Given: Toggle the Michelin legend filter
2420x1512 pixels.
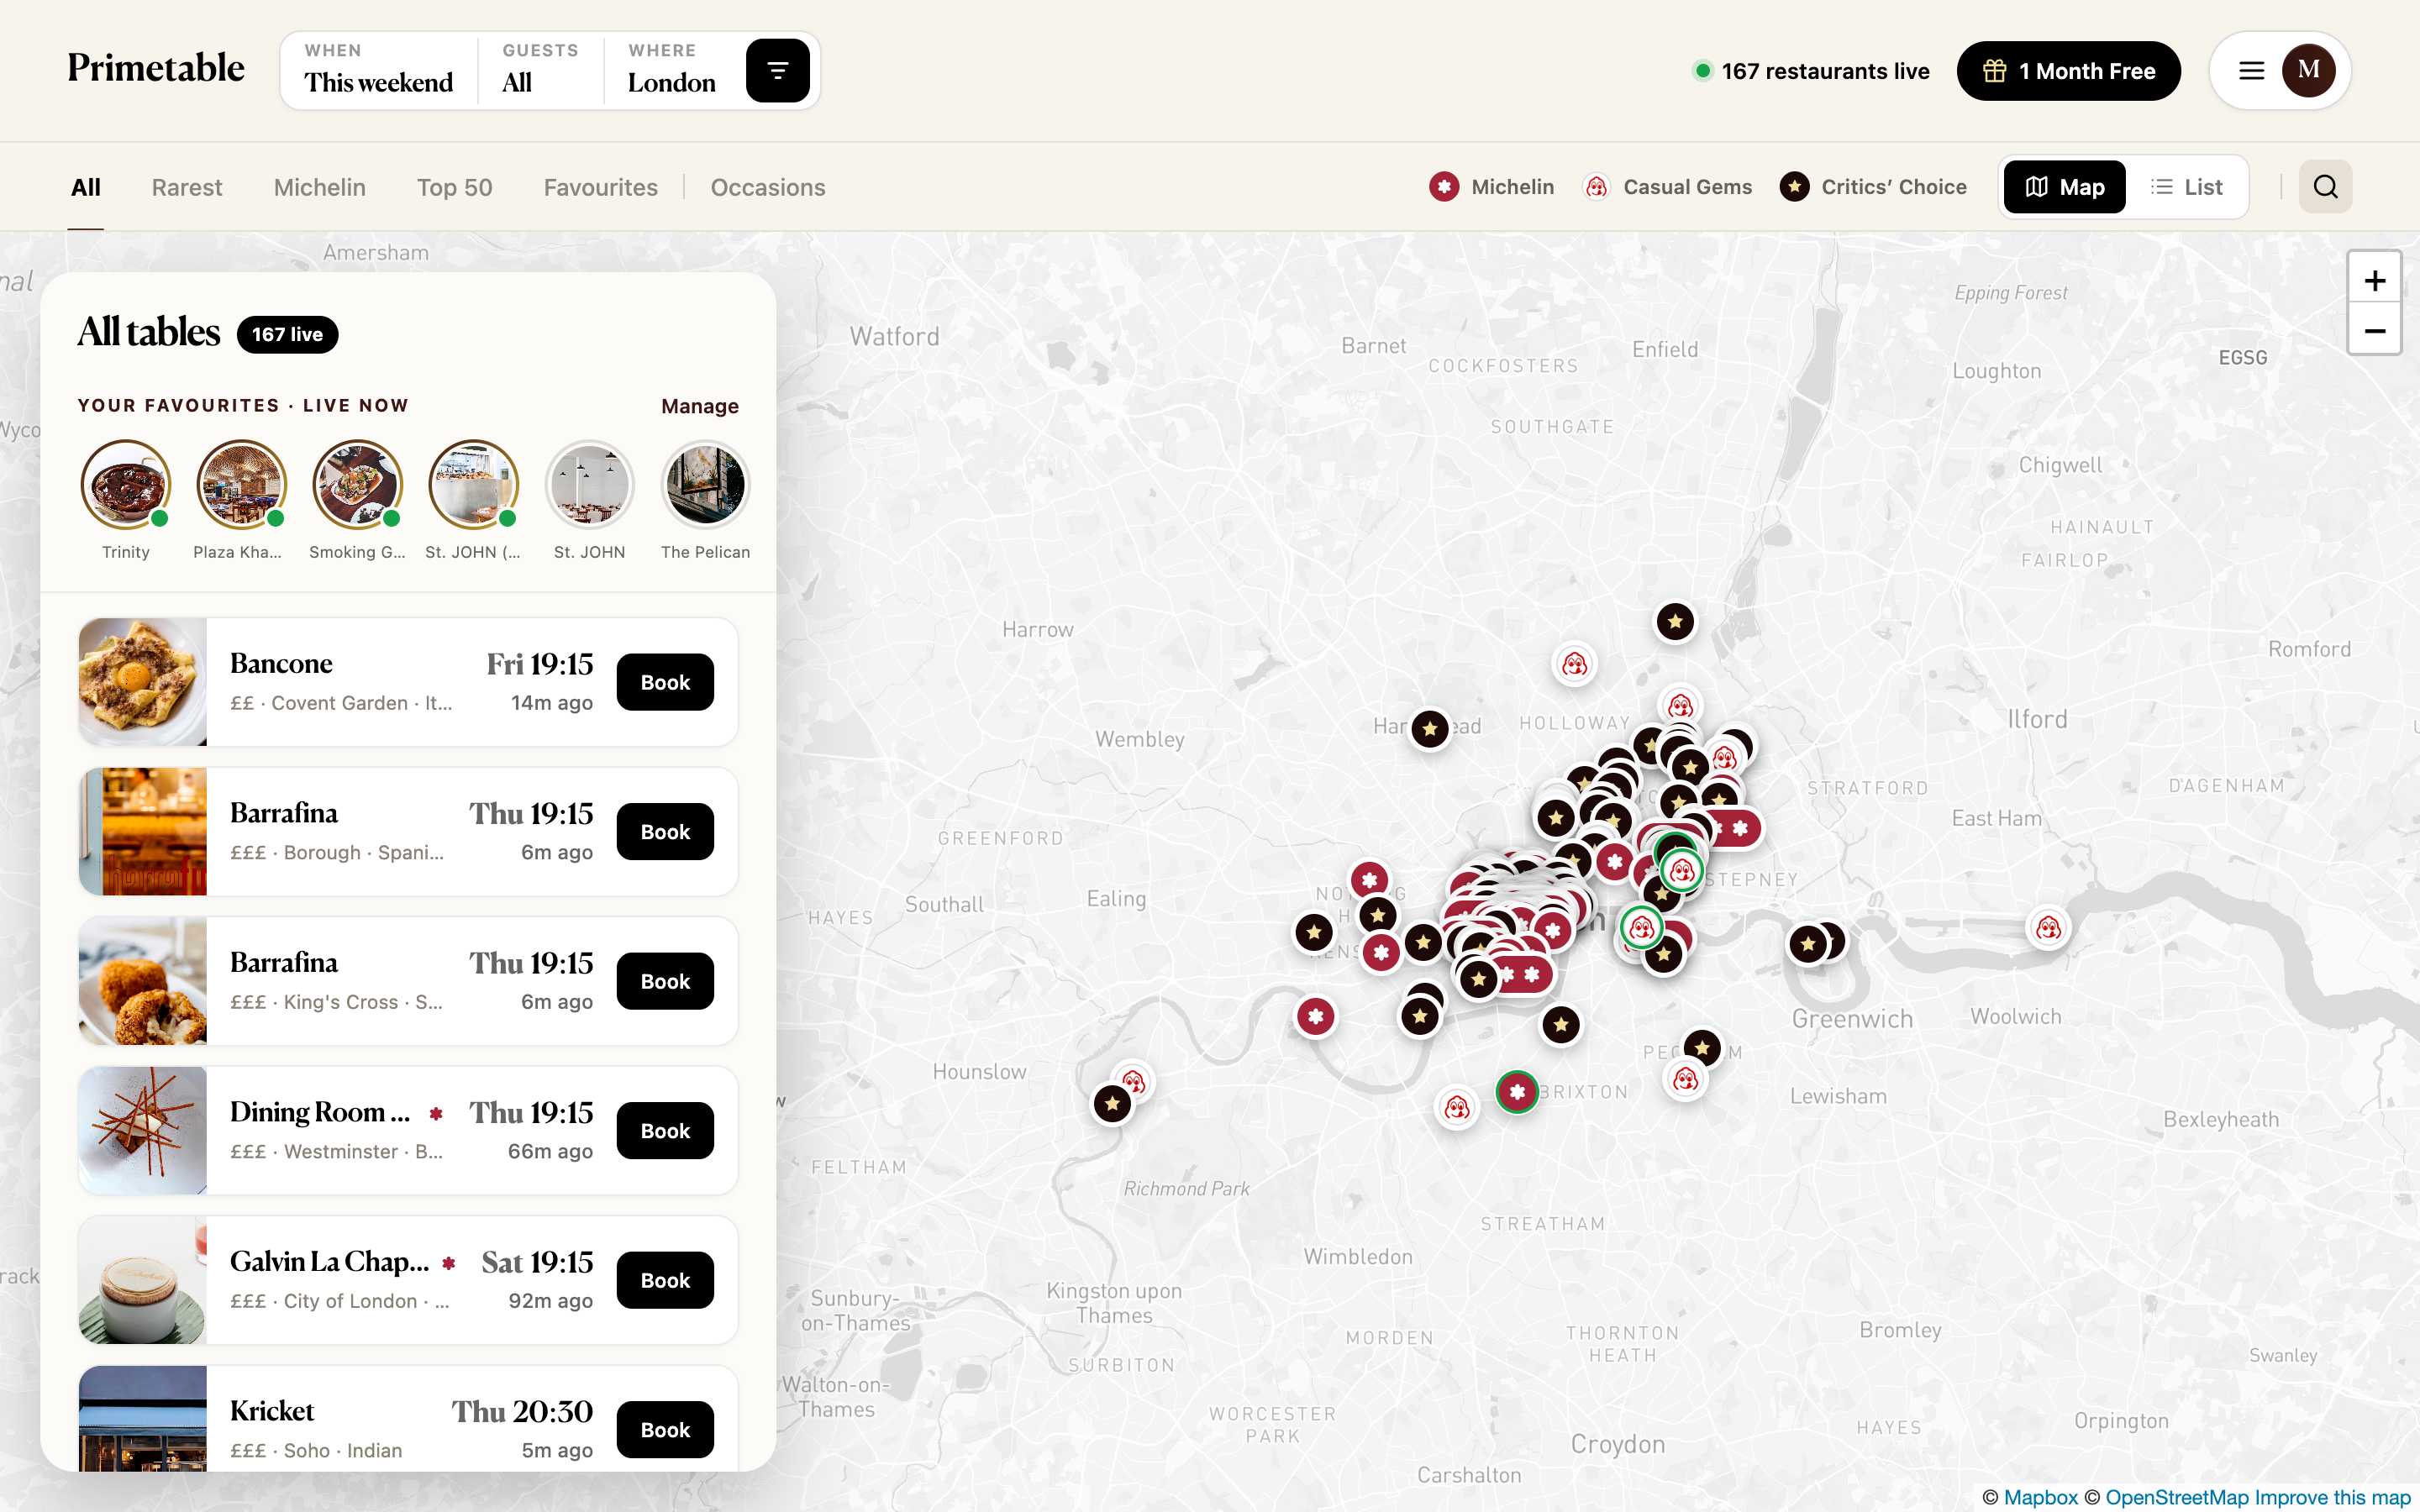Looking at the screenshot, I should 1491,187.
